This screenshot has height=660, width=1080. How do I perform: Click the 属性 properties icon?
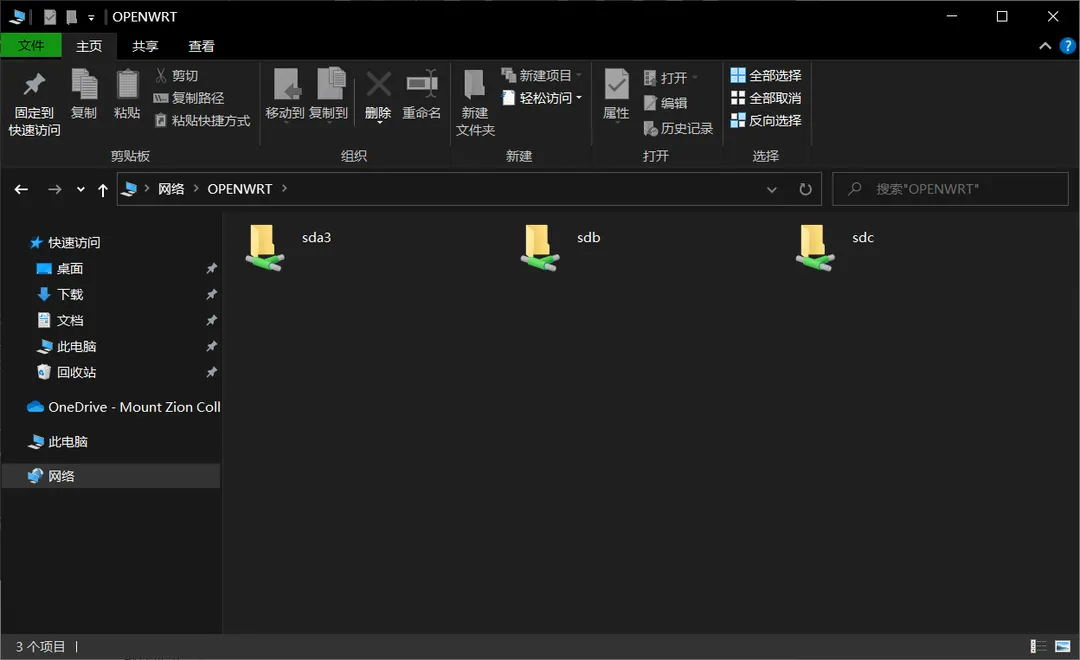pos(616,95)
